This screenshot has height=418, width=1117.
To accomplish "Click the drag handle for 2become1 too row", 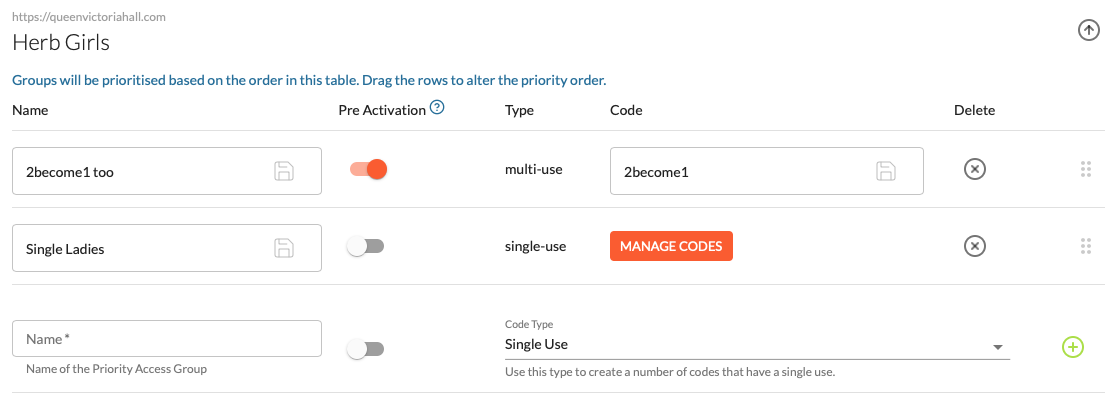I will click(x=1086, y=170).
